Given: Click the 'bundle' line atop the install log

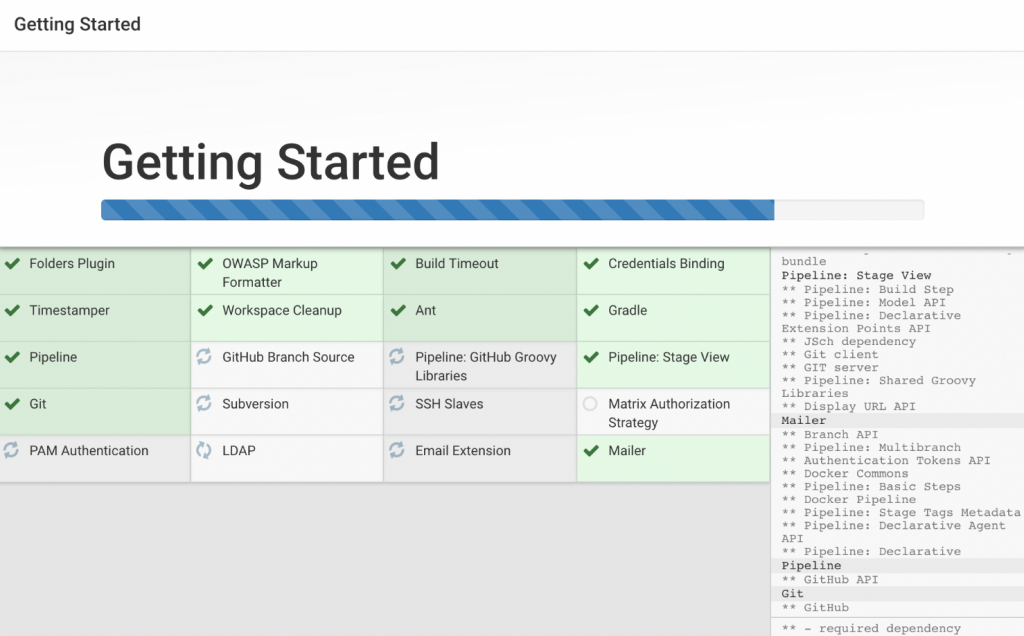Looking at the screenshot, I should pyautogui.click(x=804, y=261).
